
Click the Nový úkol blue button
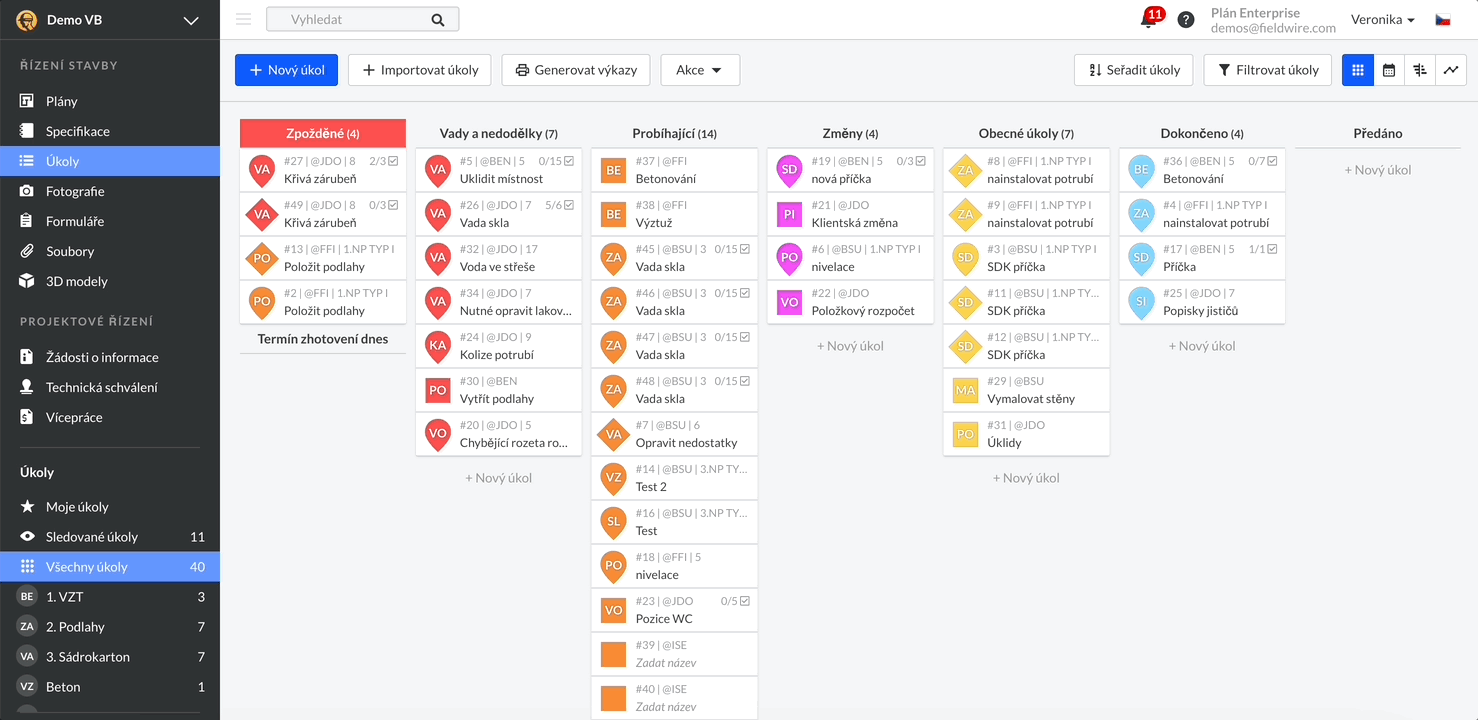point(287,70)
